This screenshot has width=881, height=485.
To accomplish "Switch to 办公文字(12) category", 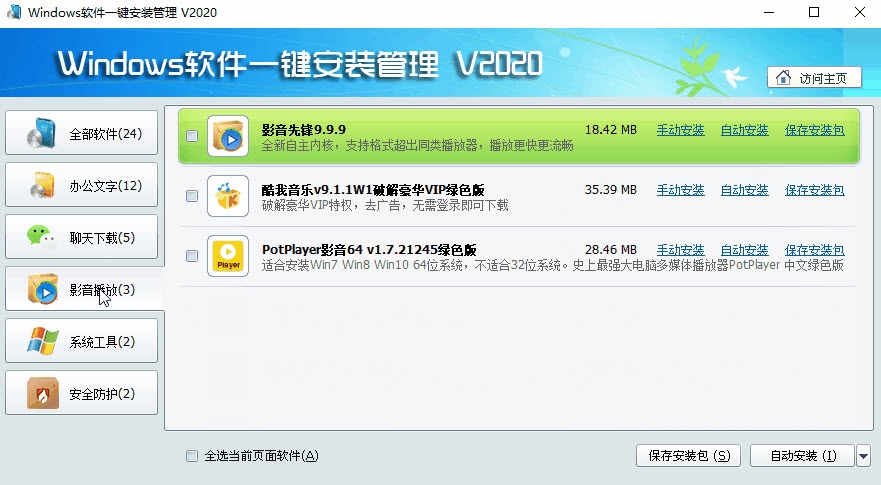I will click(x=81, y=185).
